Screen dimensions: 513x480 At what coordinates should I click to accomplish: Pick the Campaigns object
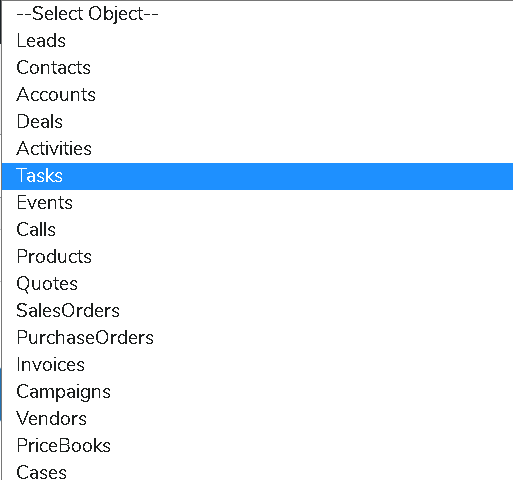(x=257, y=392)
